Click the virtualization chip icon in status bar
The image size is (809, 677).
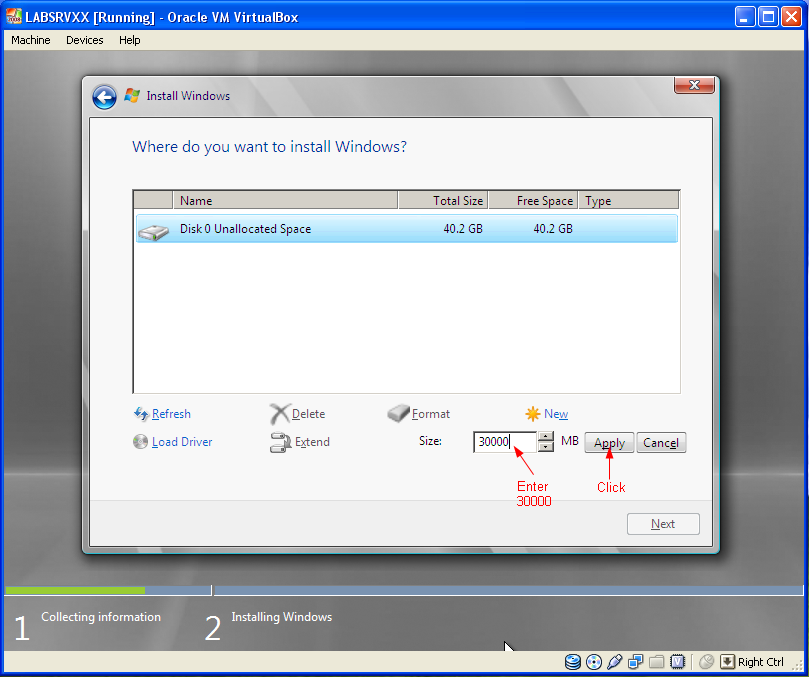tap(677, 662)
